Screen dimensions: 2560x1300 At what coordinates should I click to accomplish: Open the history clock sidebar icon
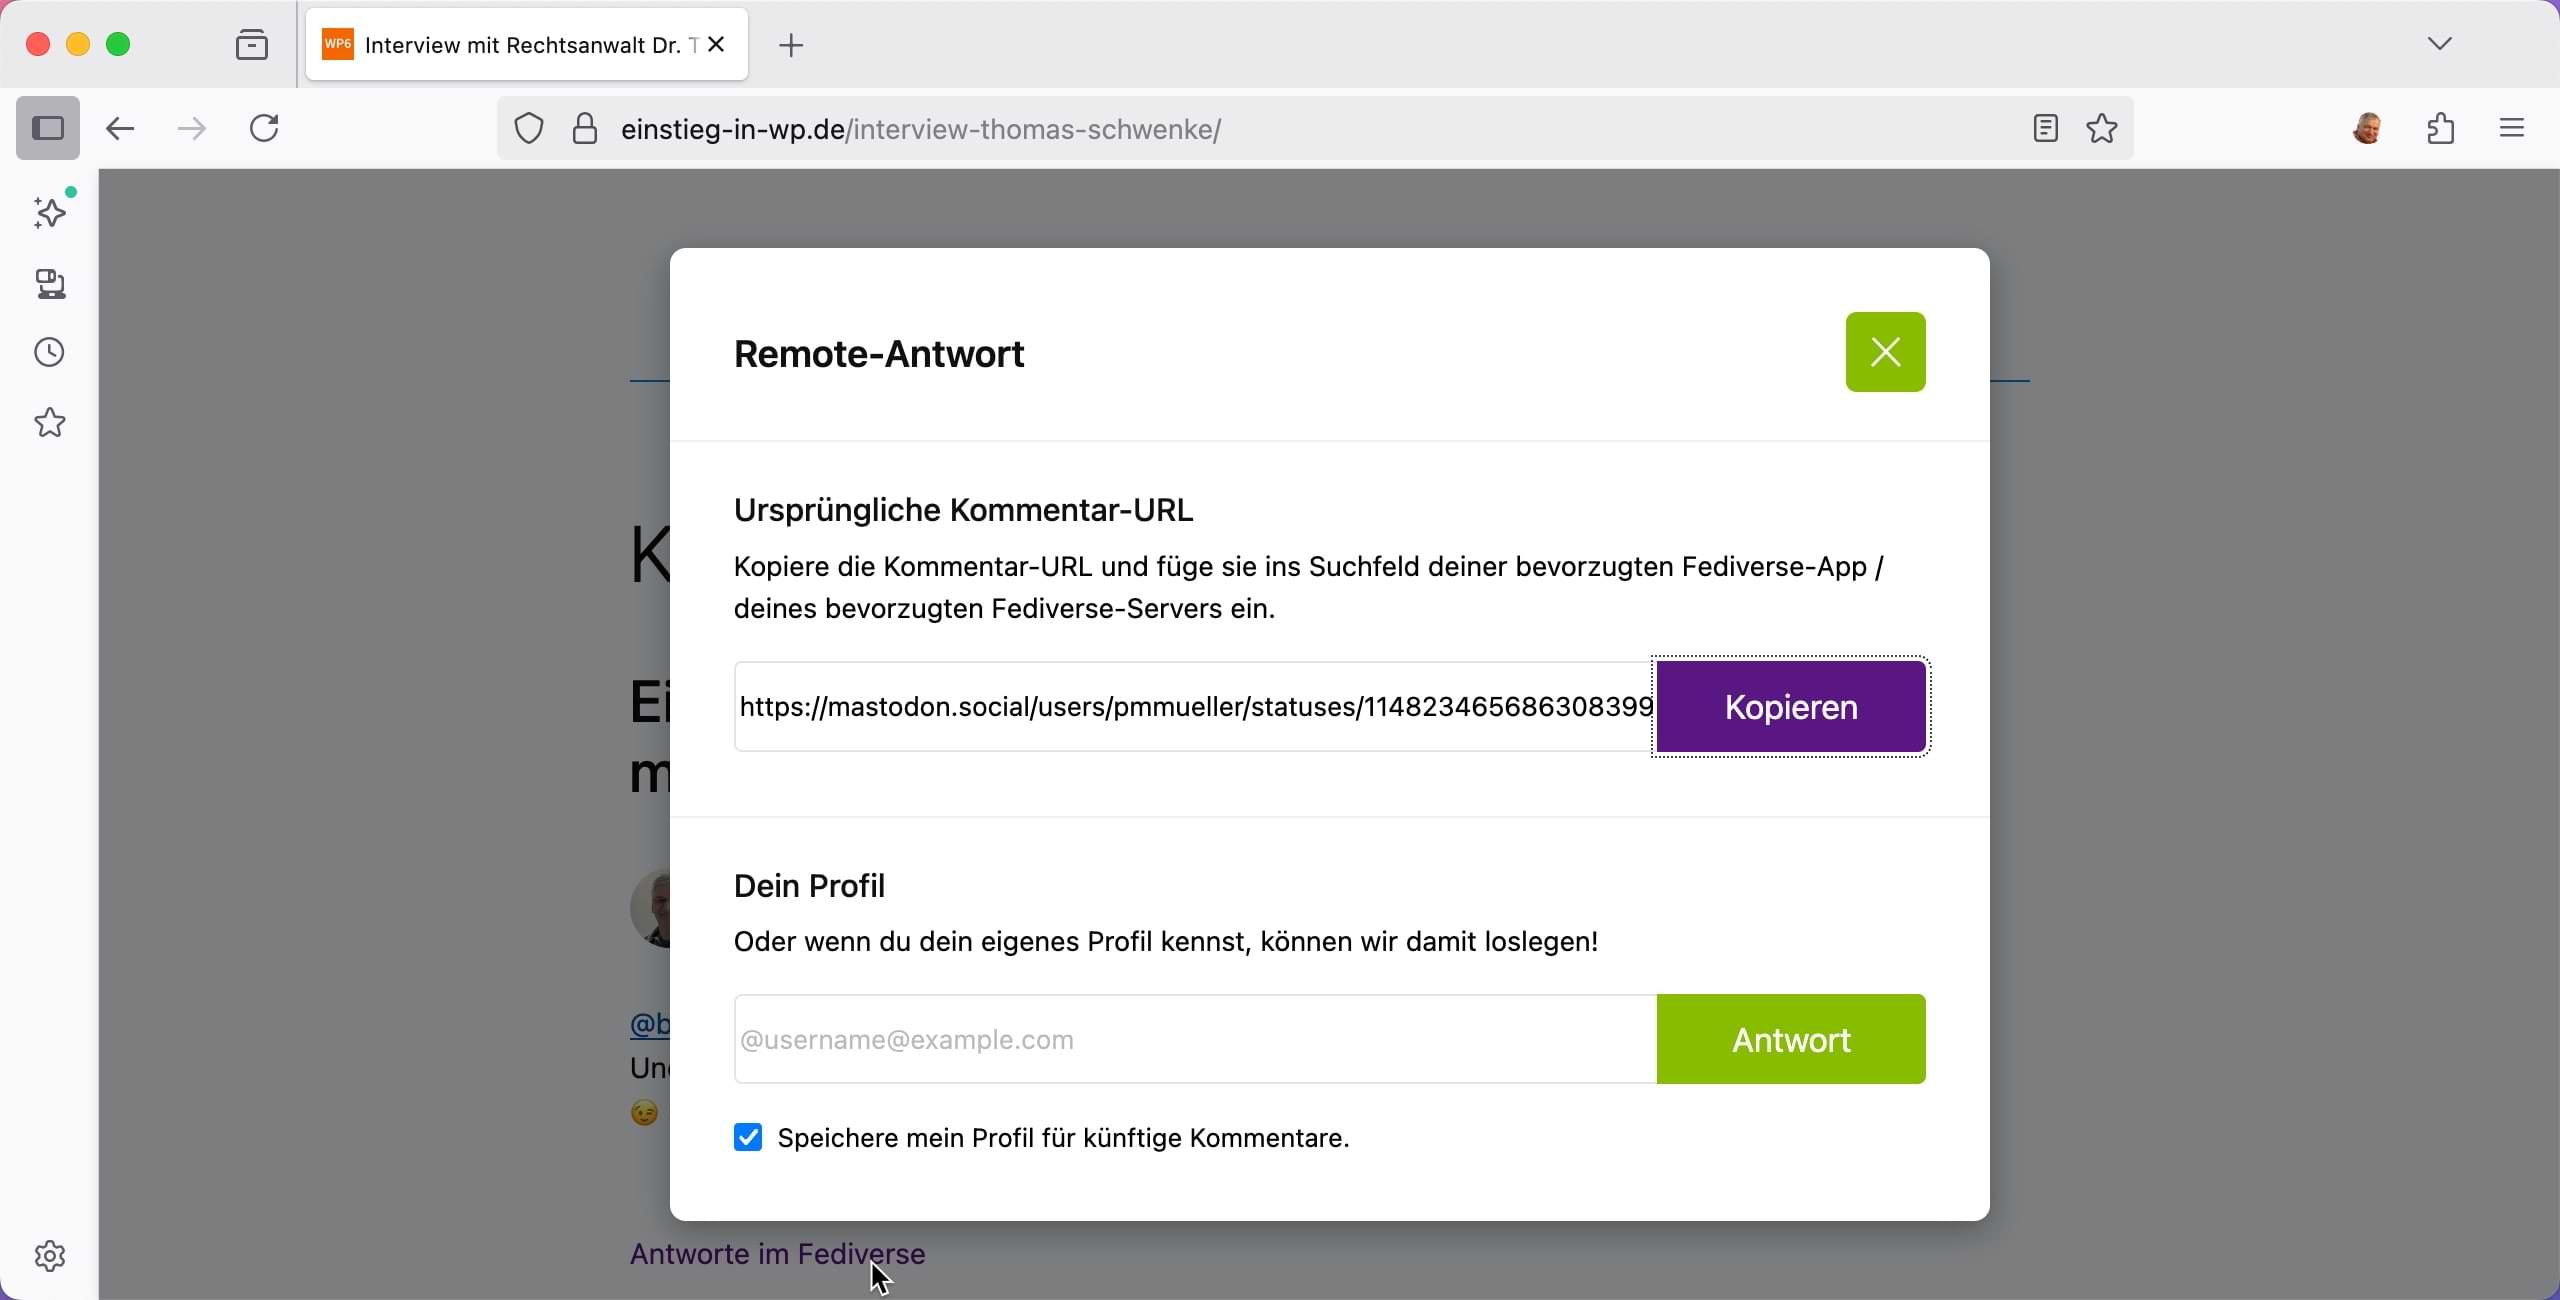[x=50, y=353]
